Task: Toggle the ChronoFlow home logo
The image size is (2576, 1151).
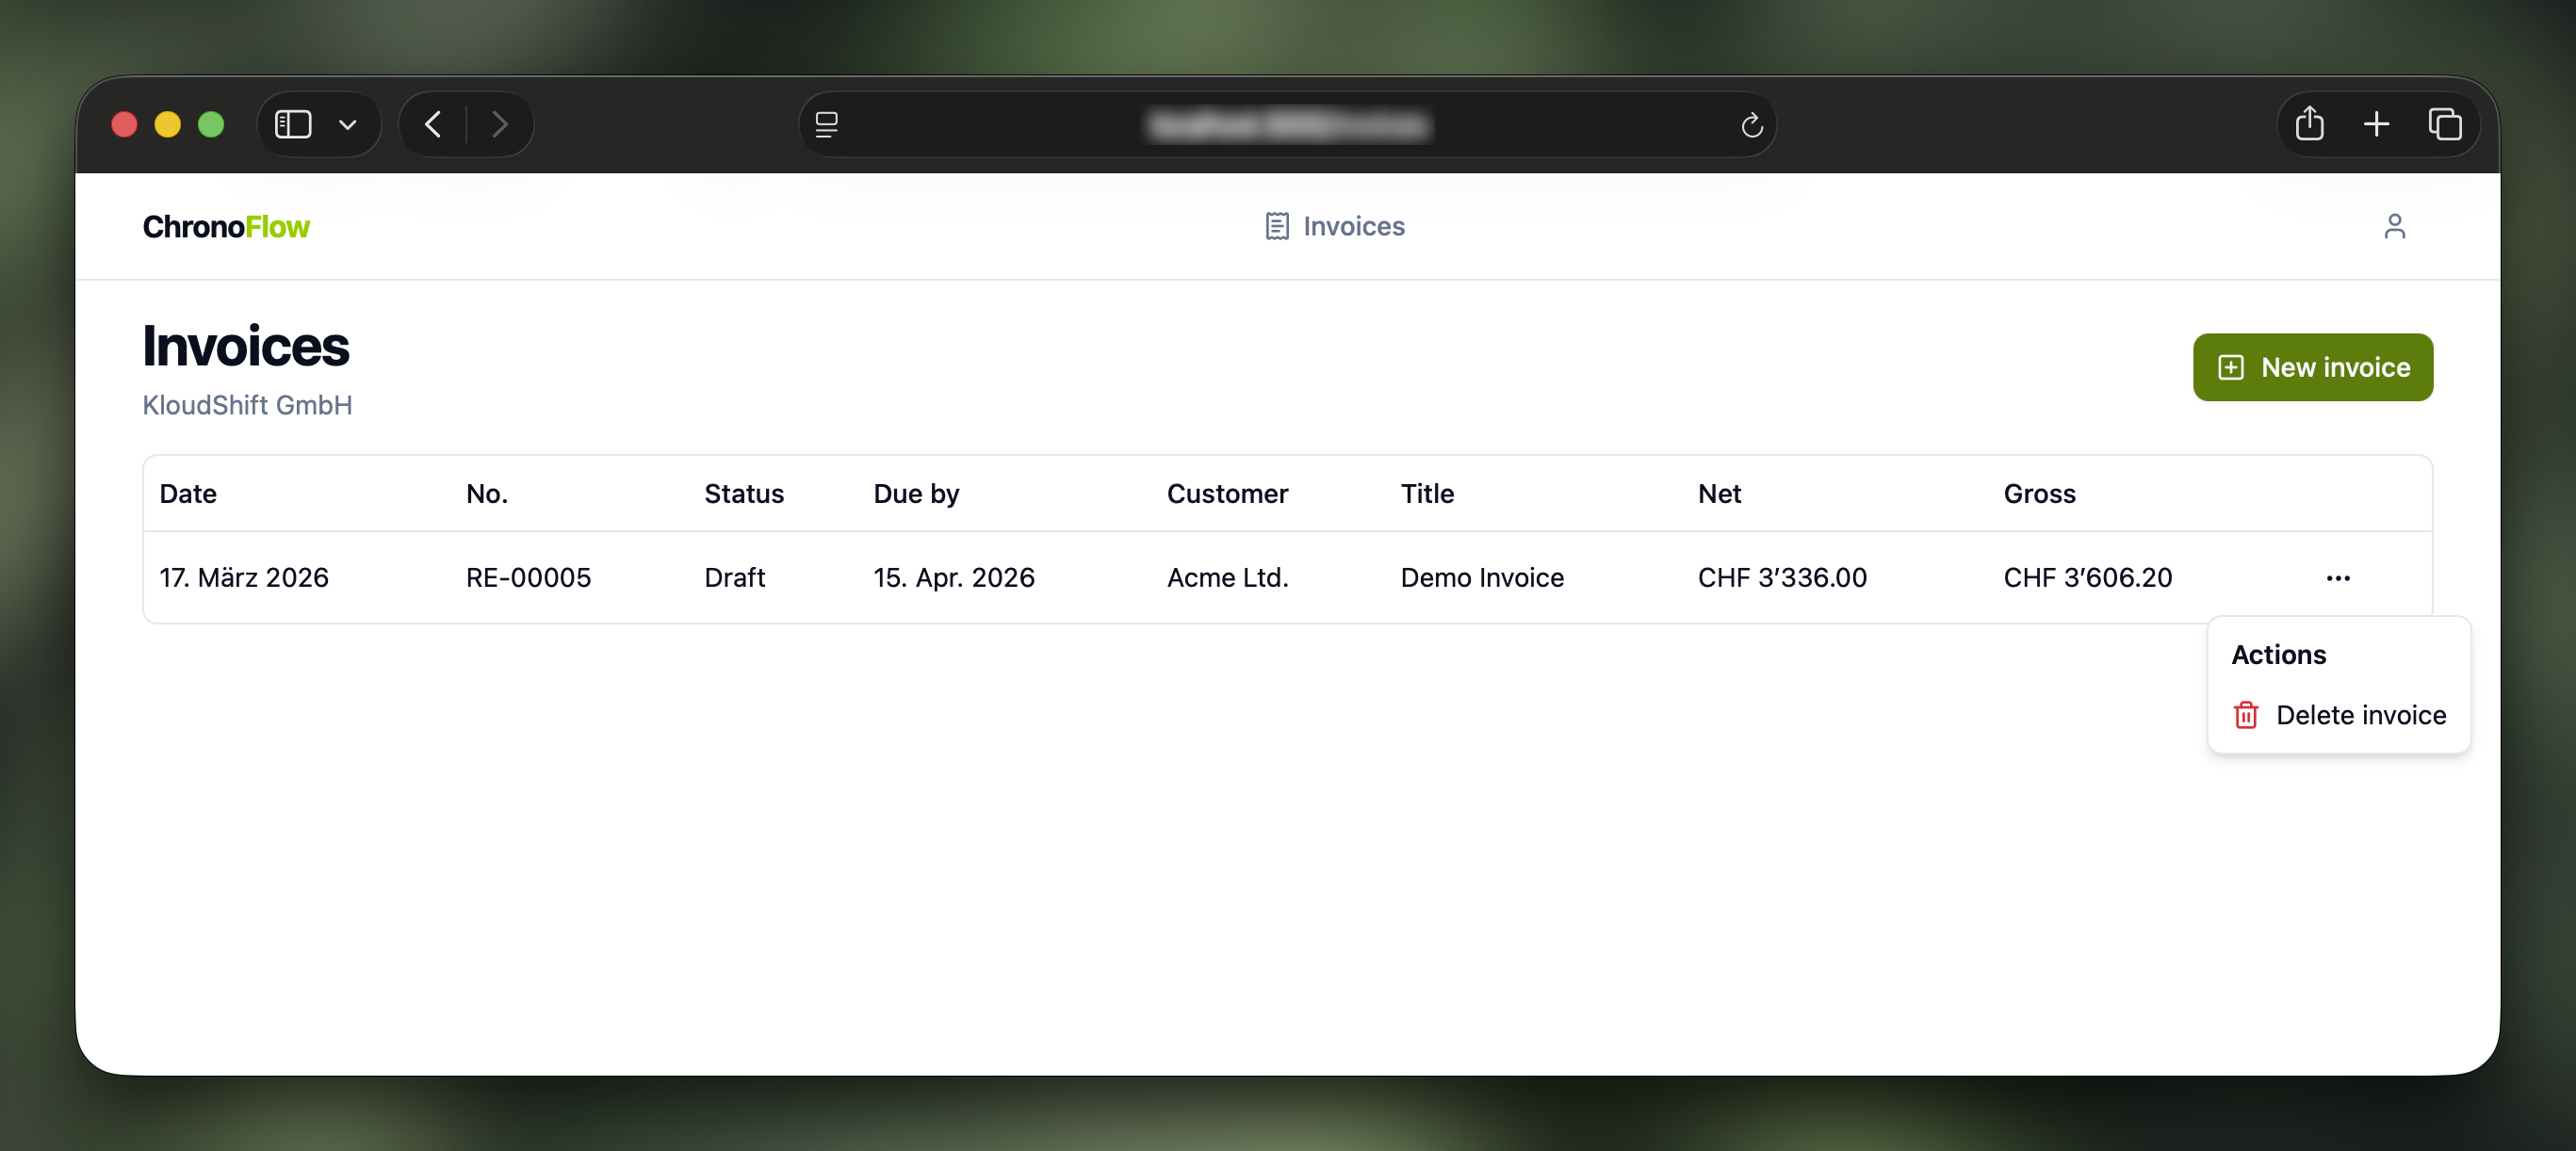Action: coord(226,226)
